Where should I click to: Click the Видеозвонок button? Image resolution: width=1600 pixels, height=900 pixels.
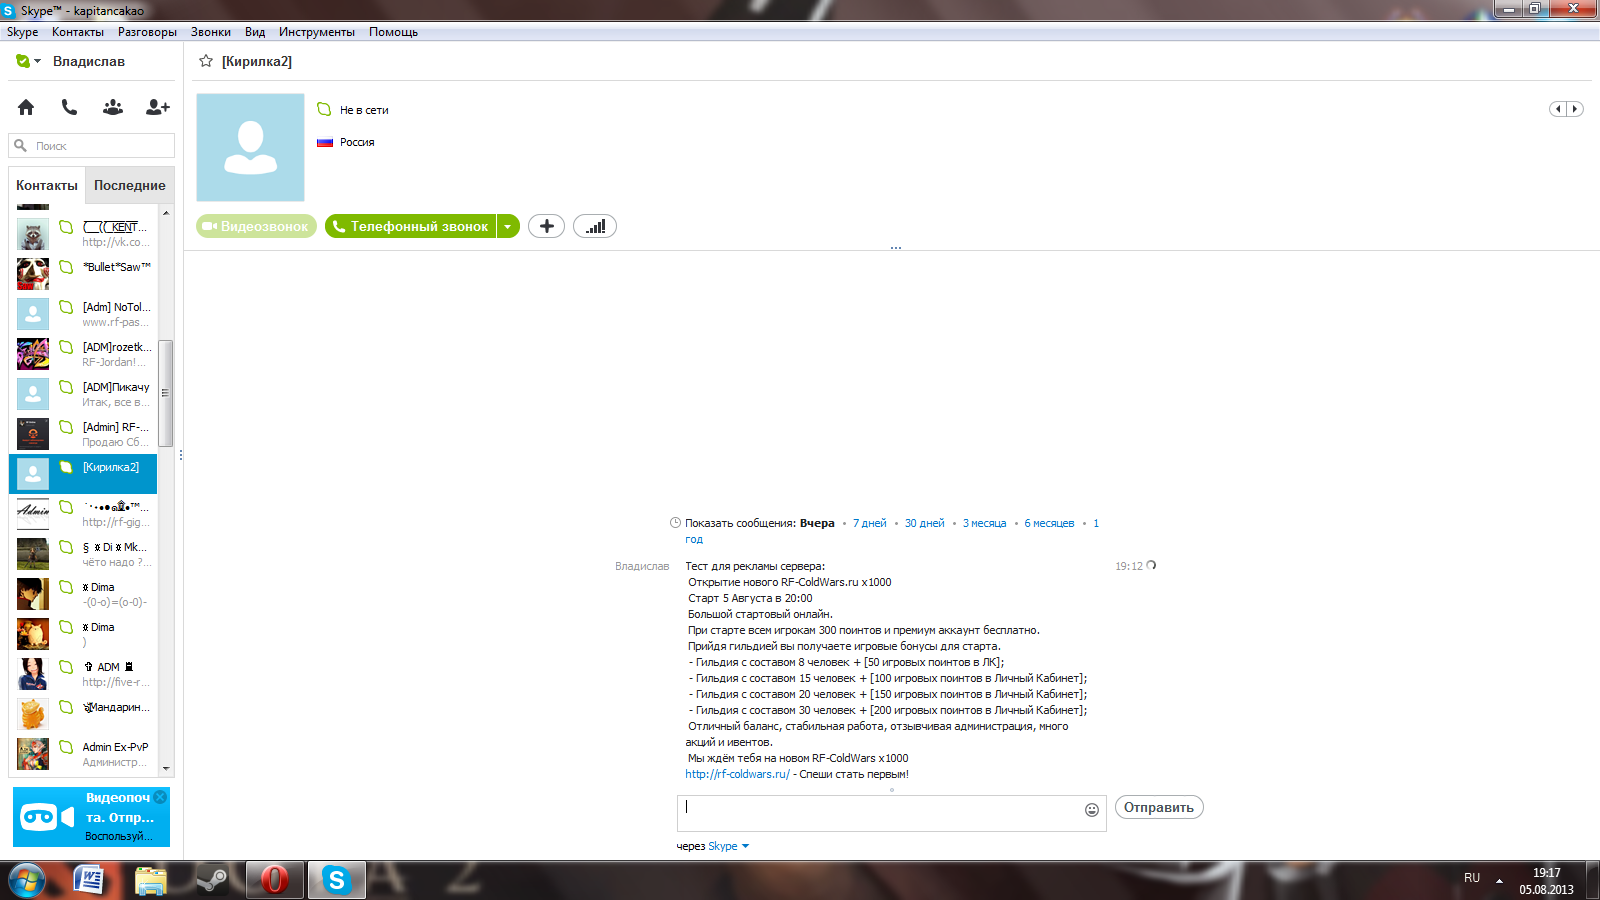coord(256,227)
